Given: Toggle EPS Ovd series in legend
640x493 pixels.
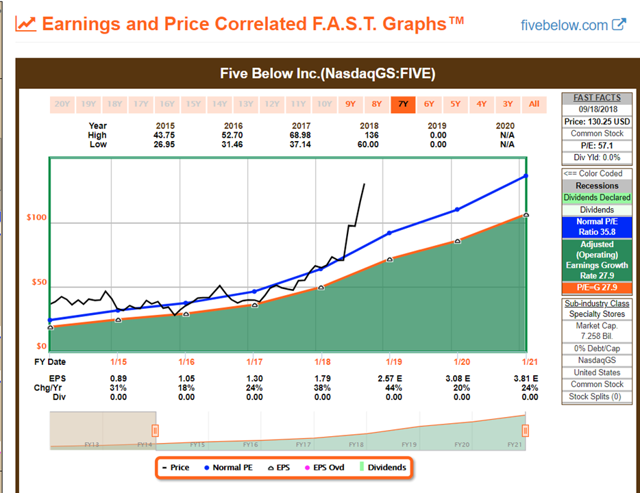Looking at the screenshot, I should [x=325, y=467].
